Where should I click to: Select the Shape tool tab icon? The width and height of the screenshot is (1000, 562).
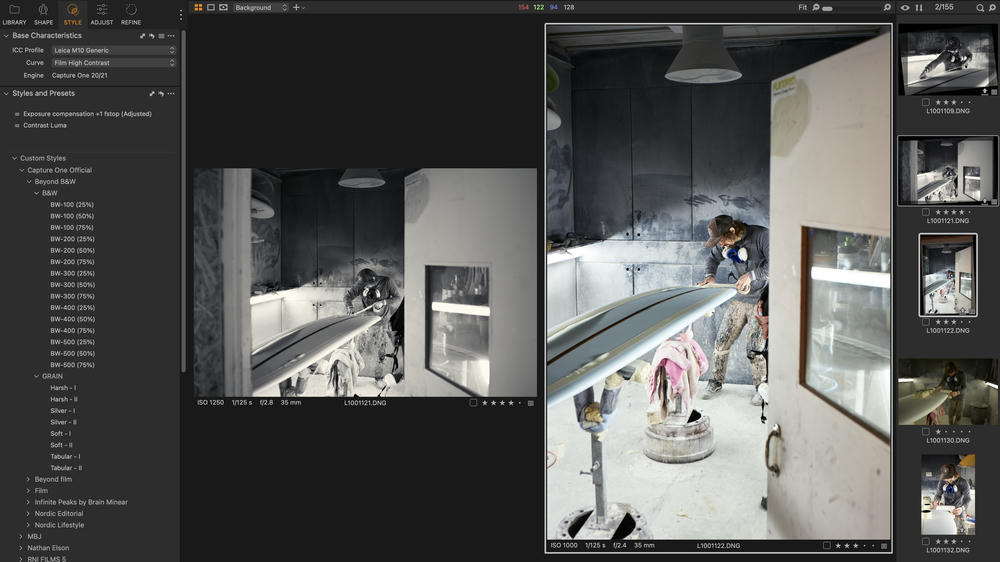(43, 13)
